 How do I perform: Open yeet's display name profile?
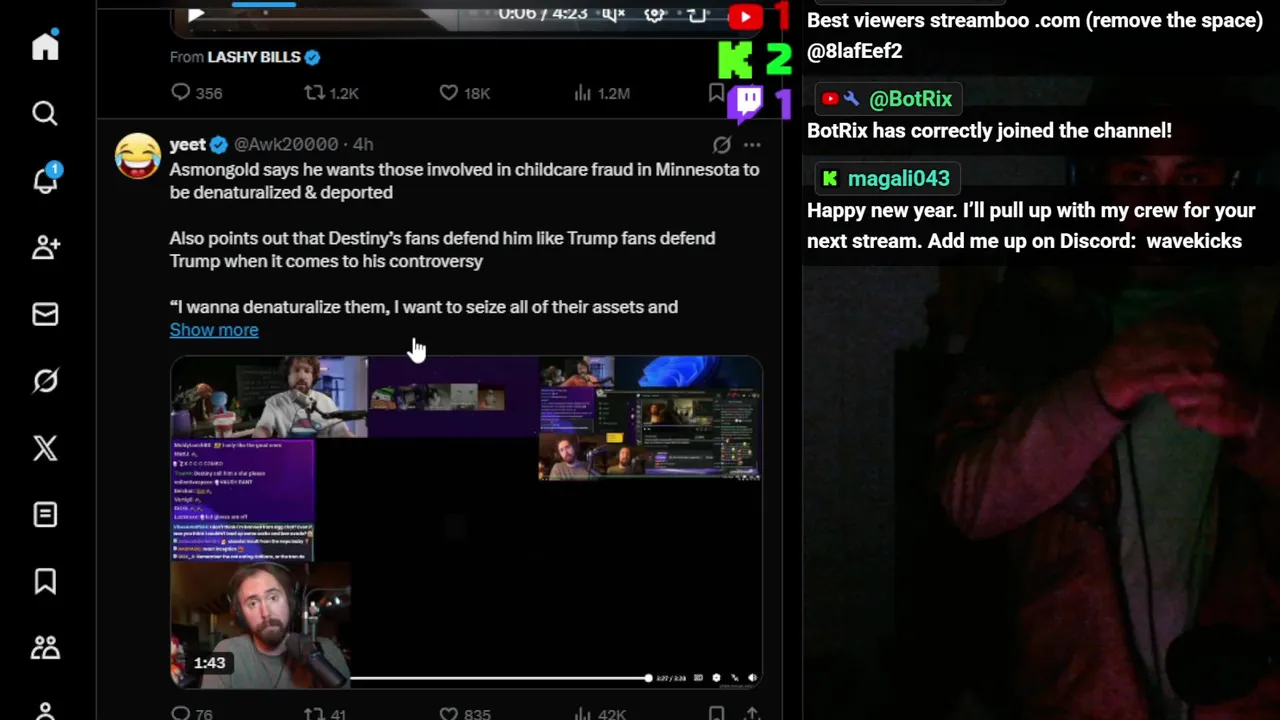pyautogui.click(x=188, y=144)
